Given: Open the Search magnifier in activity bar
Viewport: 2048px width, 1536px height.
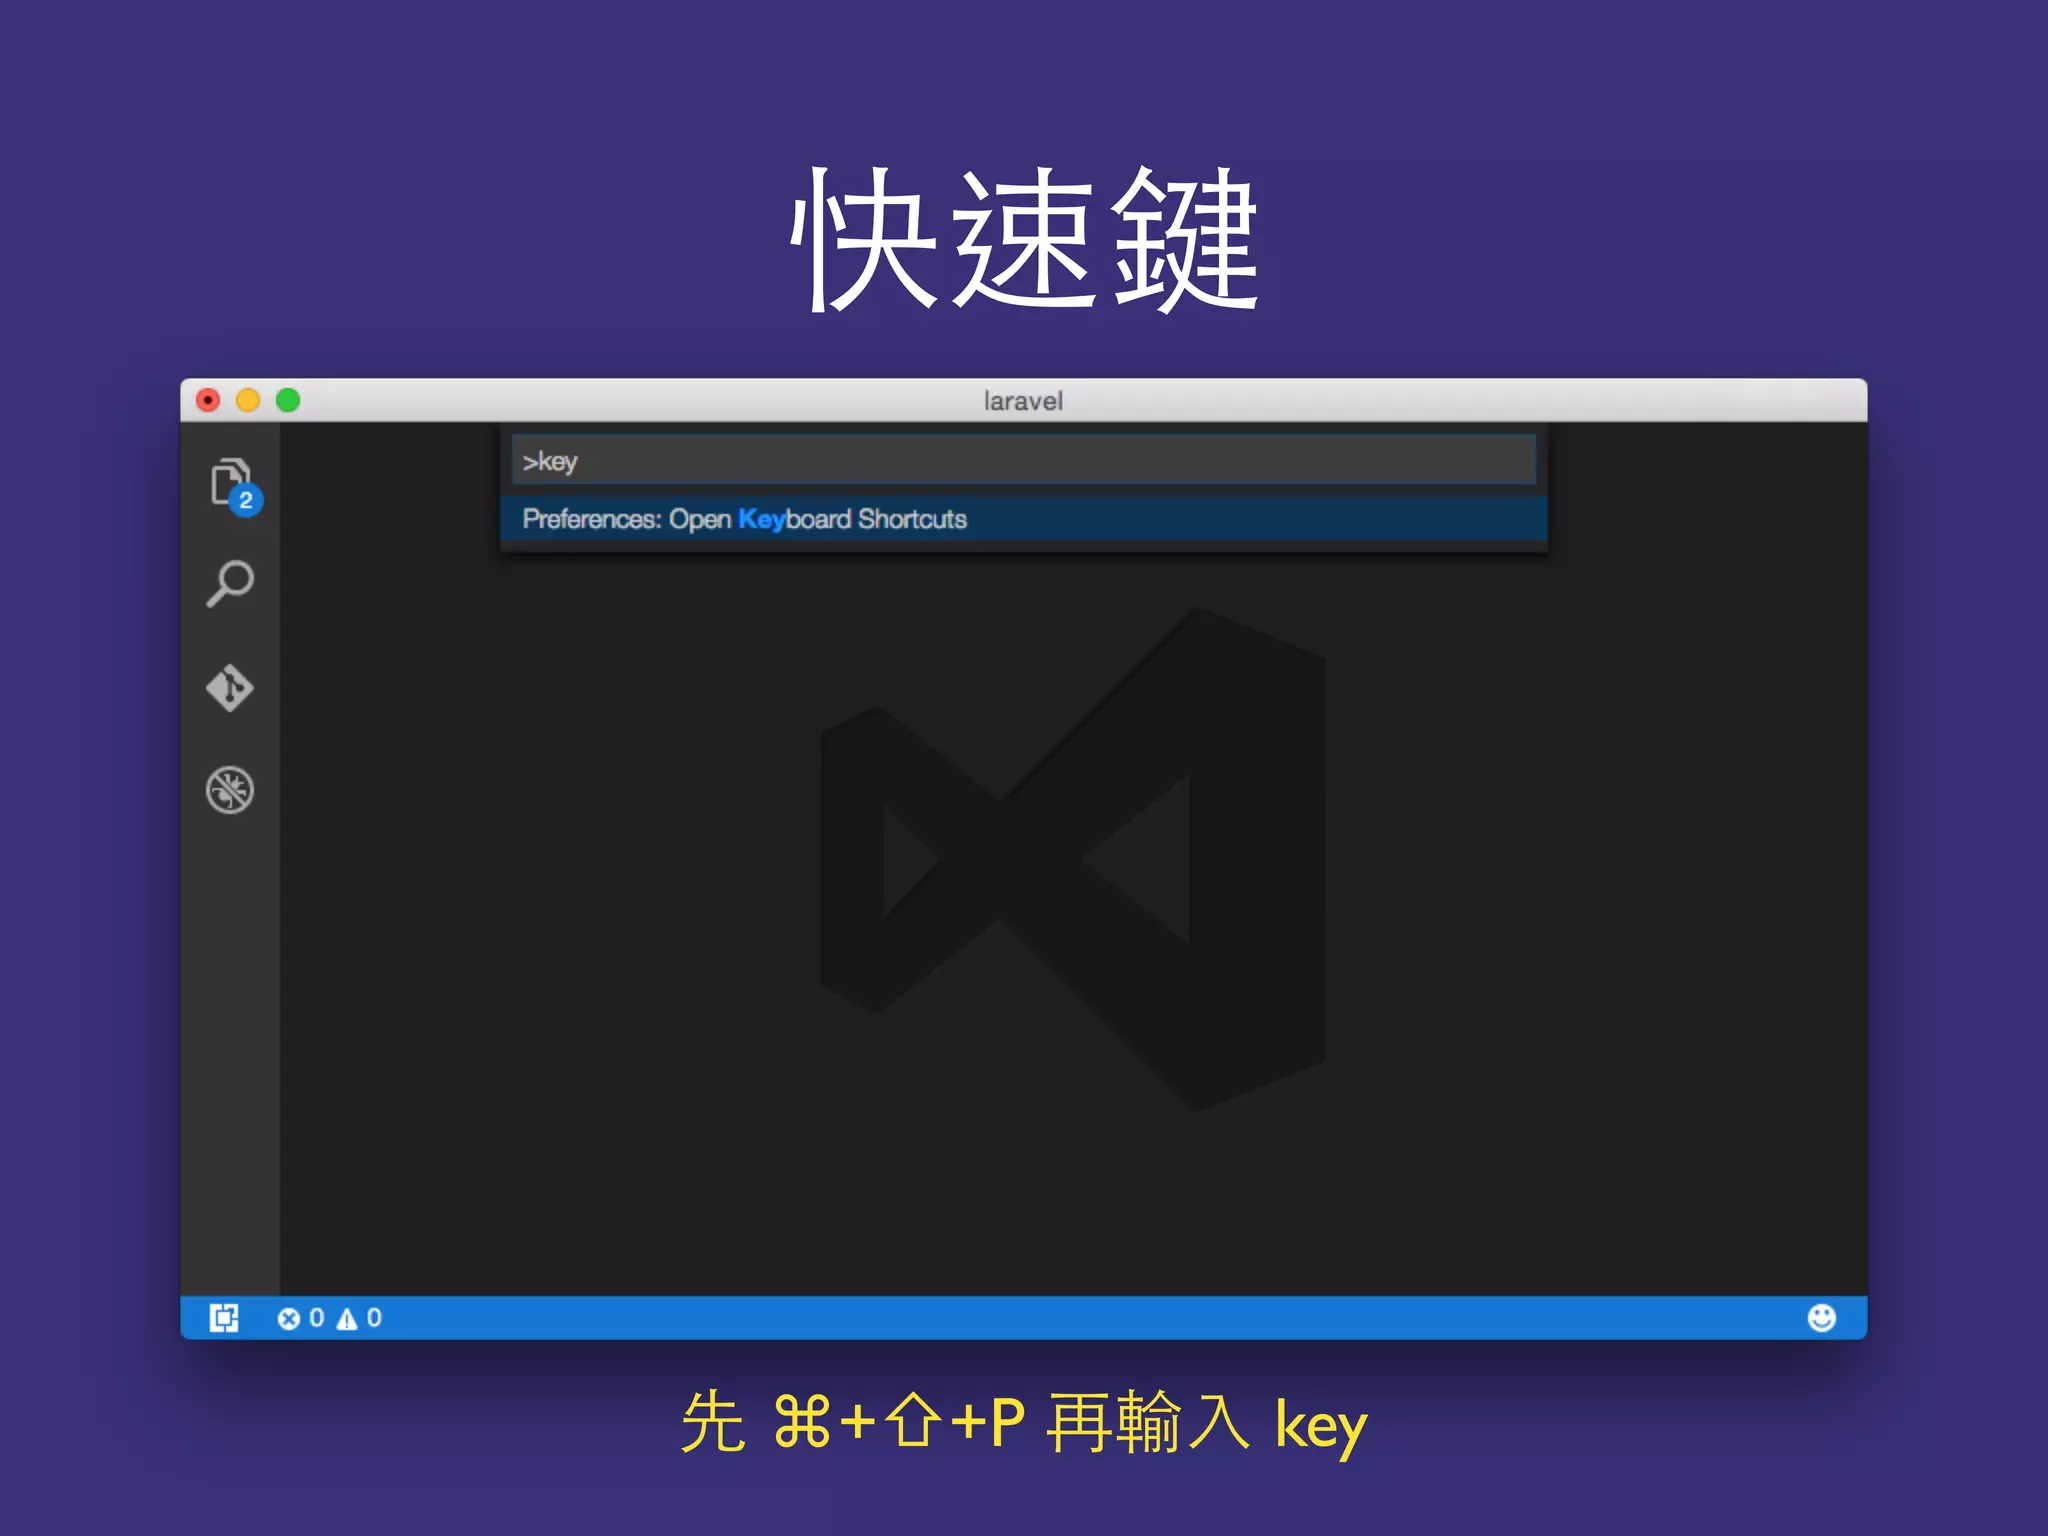Looking at the screenshot, I should click(230, 584).
